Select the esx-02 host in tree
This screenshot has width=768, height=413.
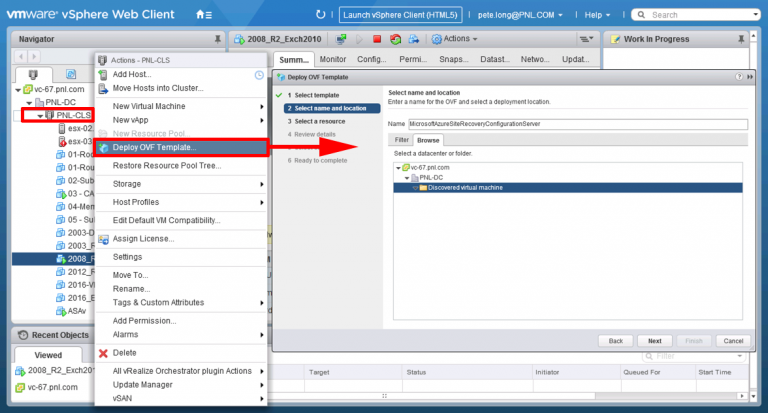[76, 128]
